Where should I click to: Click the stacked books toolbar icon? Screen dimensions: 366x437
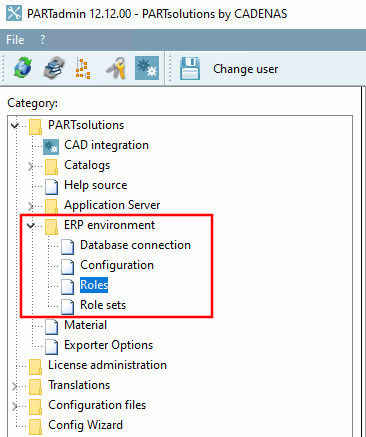(54, 68)
